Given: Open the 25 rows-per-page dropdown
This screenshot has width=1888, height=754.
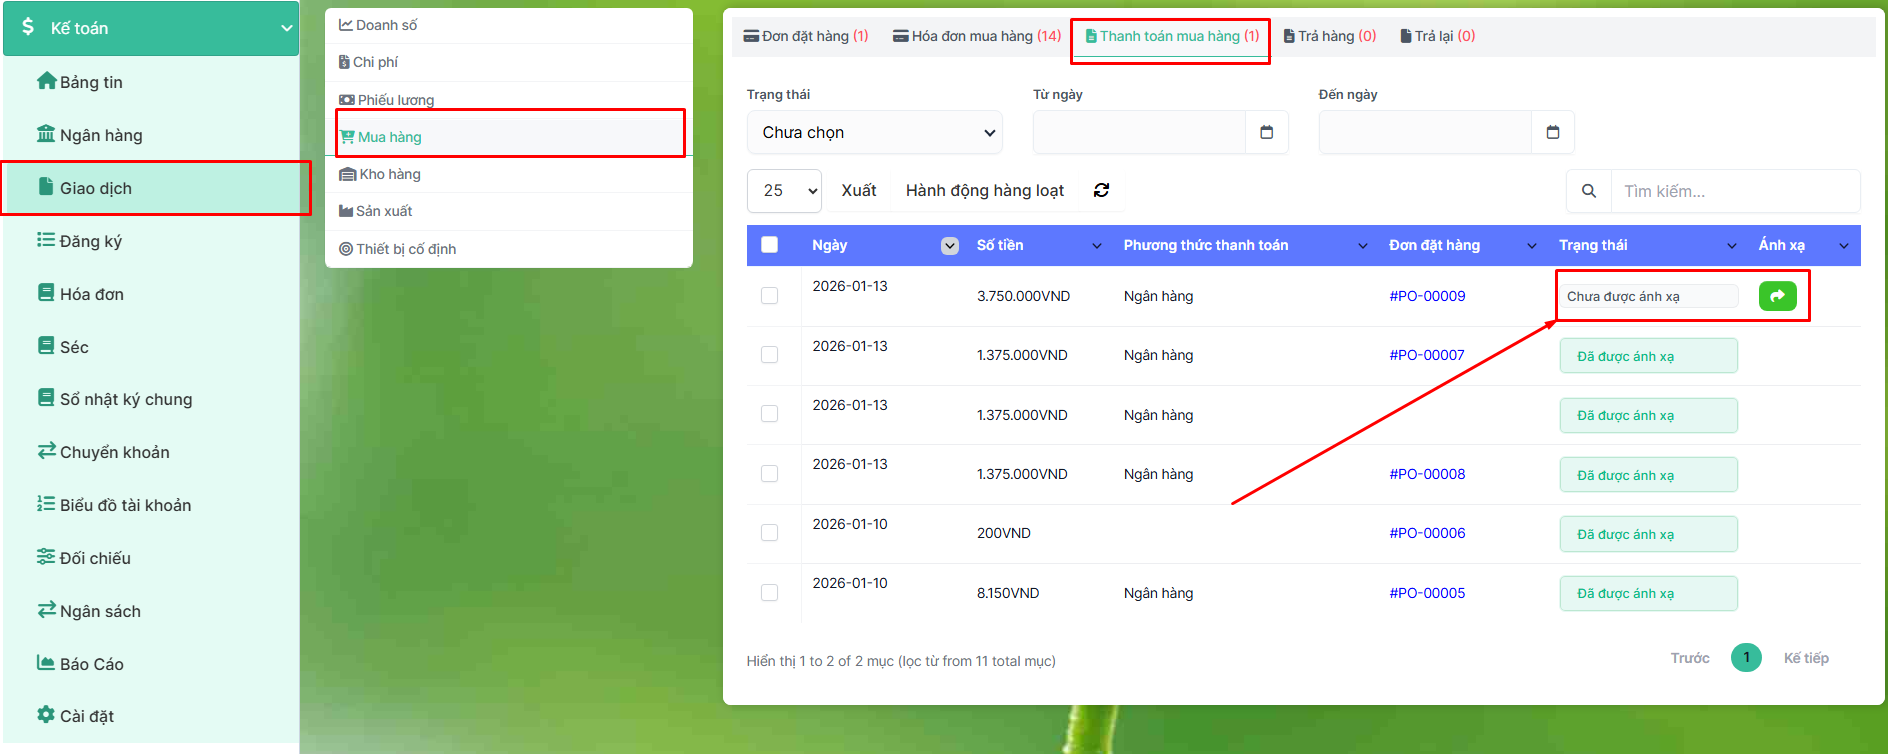Looking at the screenshot, I should 784,190.
